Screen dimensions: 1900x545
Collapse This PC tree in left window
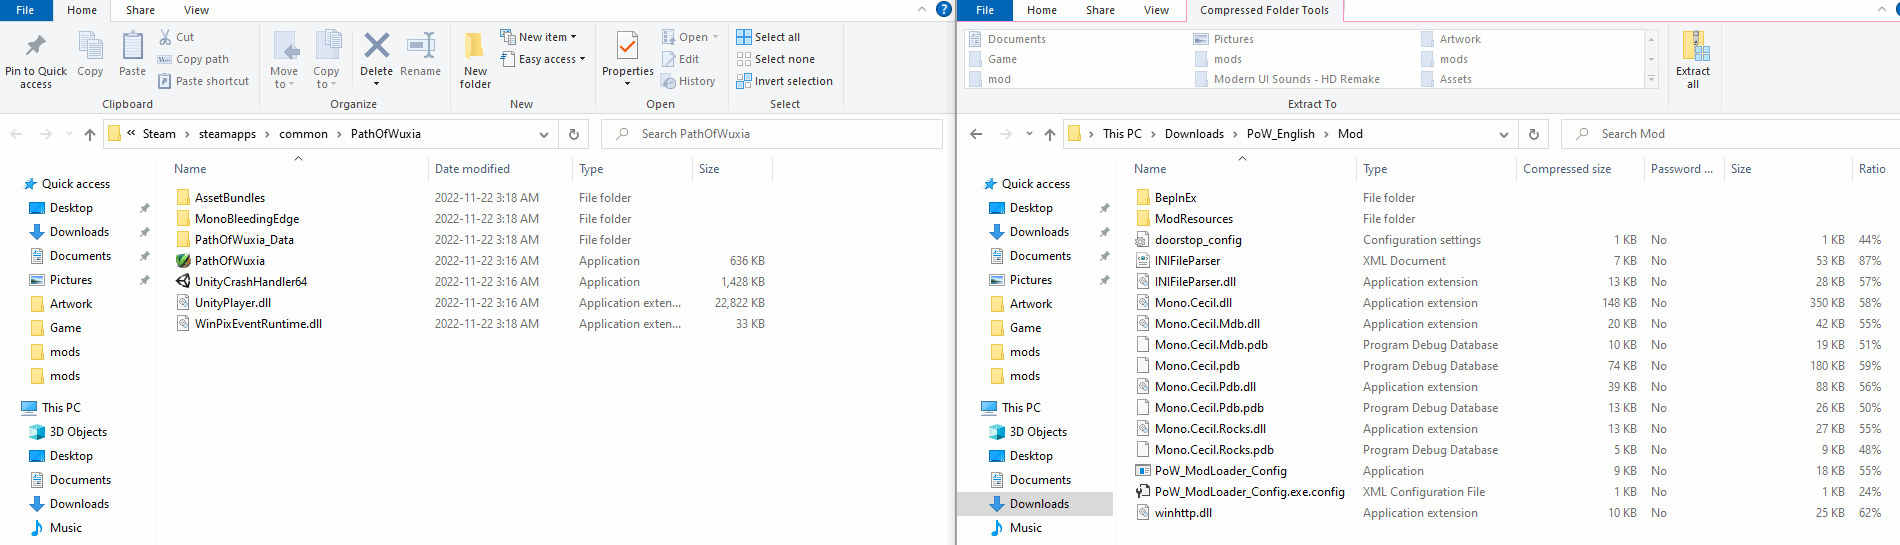click(x=12, y=408)
